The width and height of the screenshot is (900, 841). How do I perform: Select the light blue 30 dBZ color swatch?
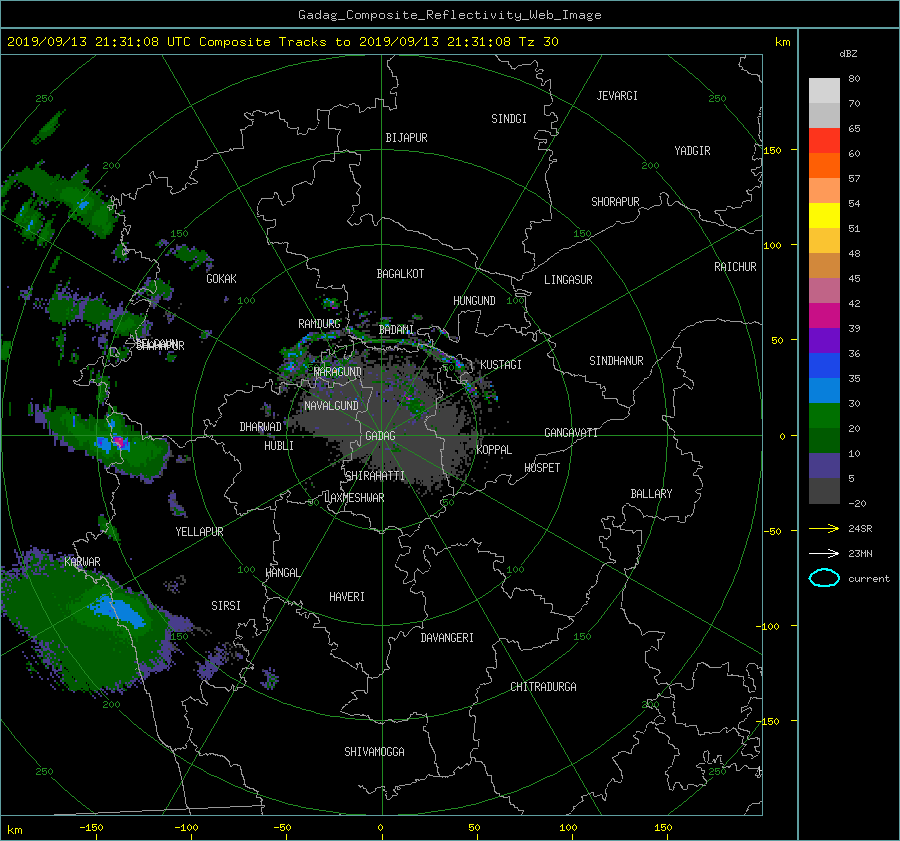coord(824,390)
